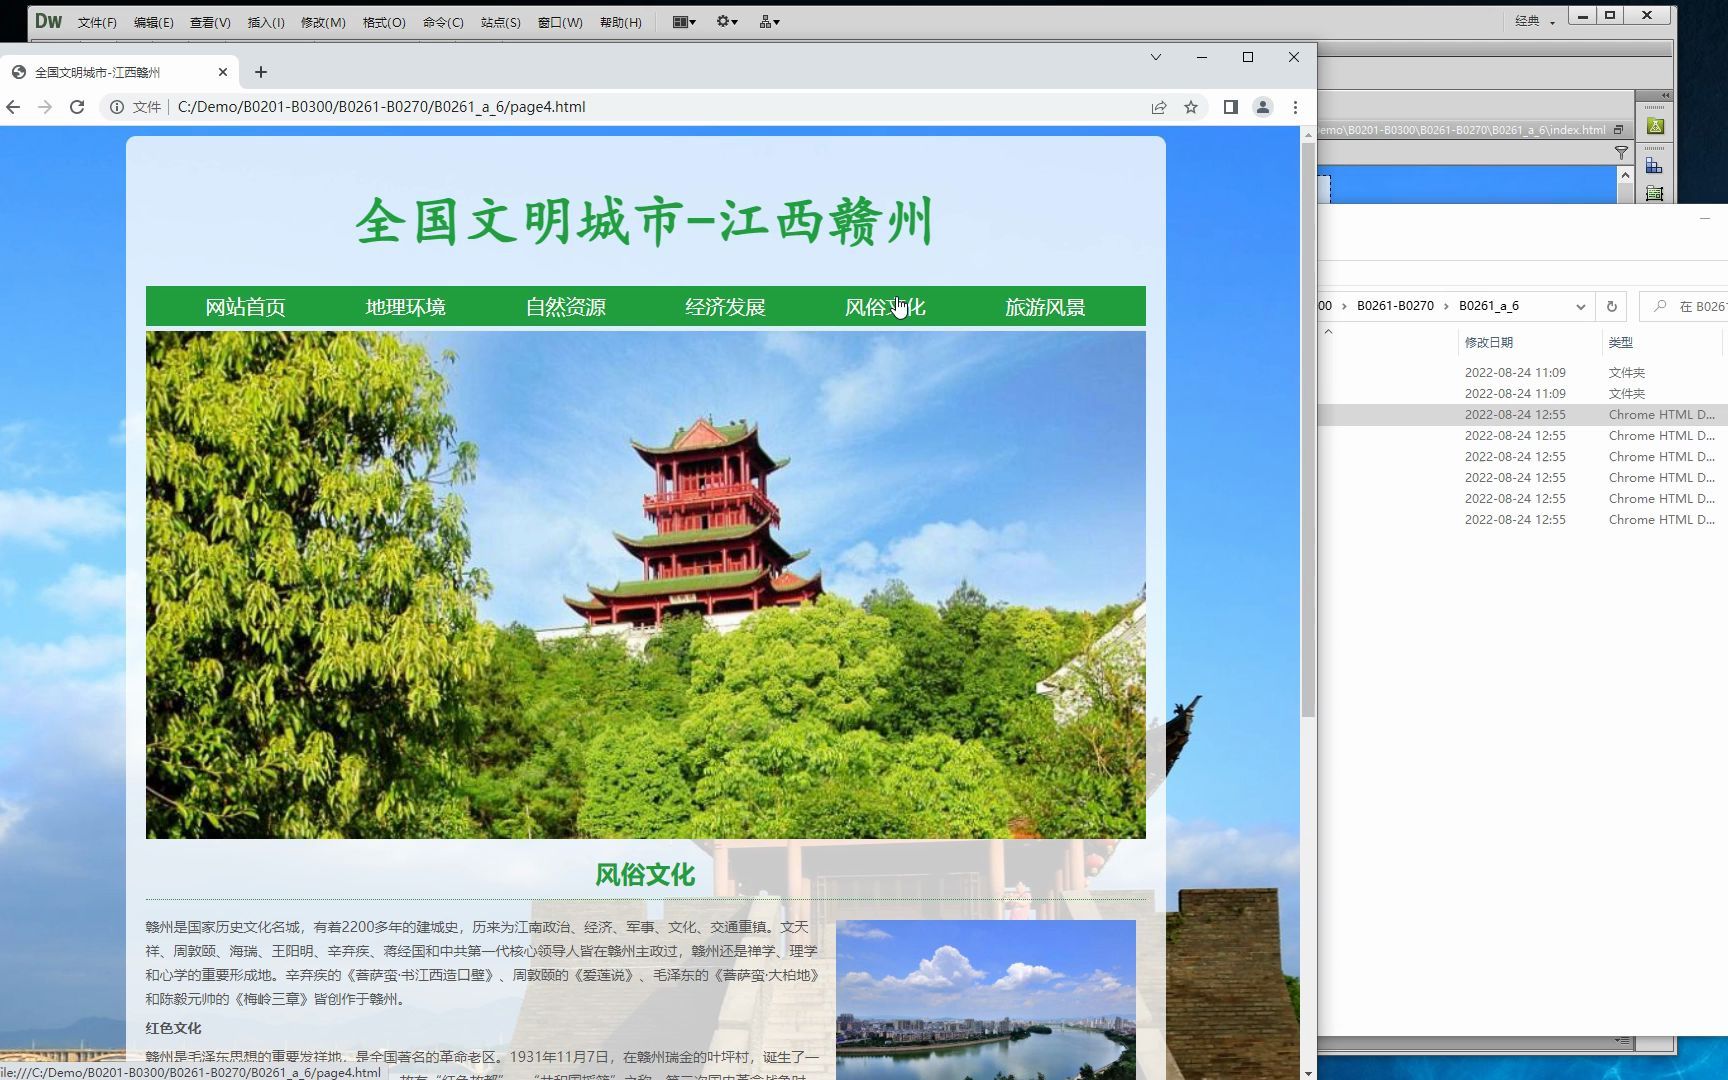The height and width of the screenshot is (1080, 1728).
Task: Open Chrome tab search chevron
Action: [1156, 57]
